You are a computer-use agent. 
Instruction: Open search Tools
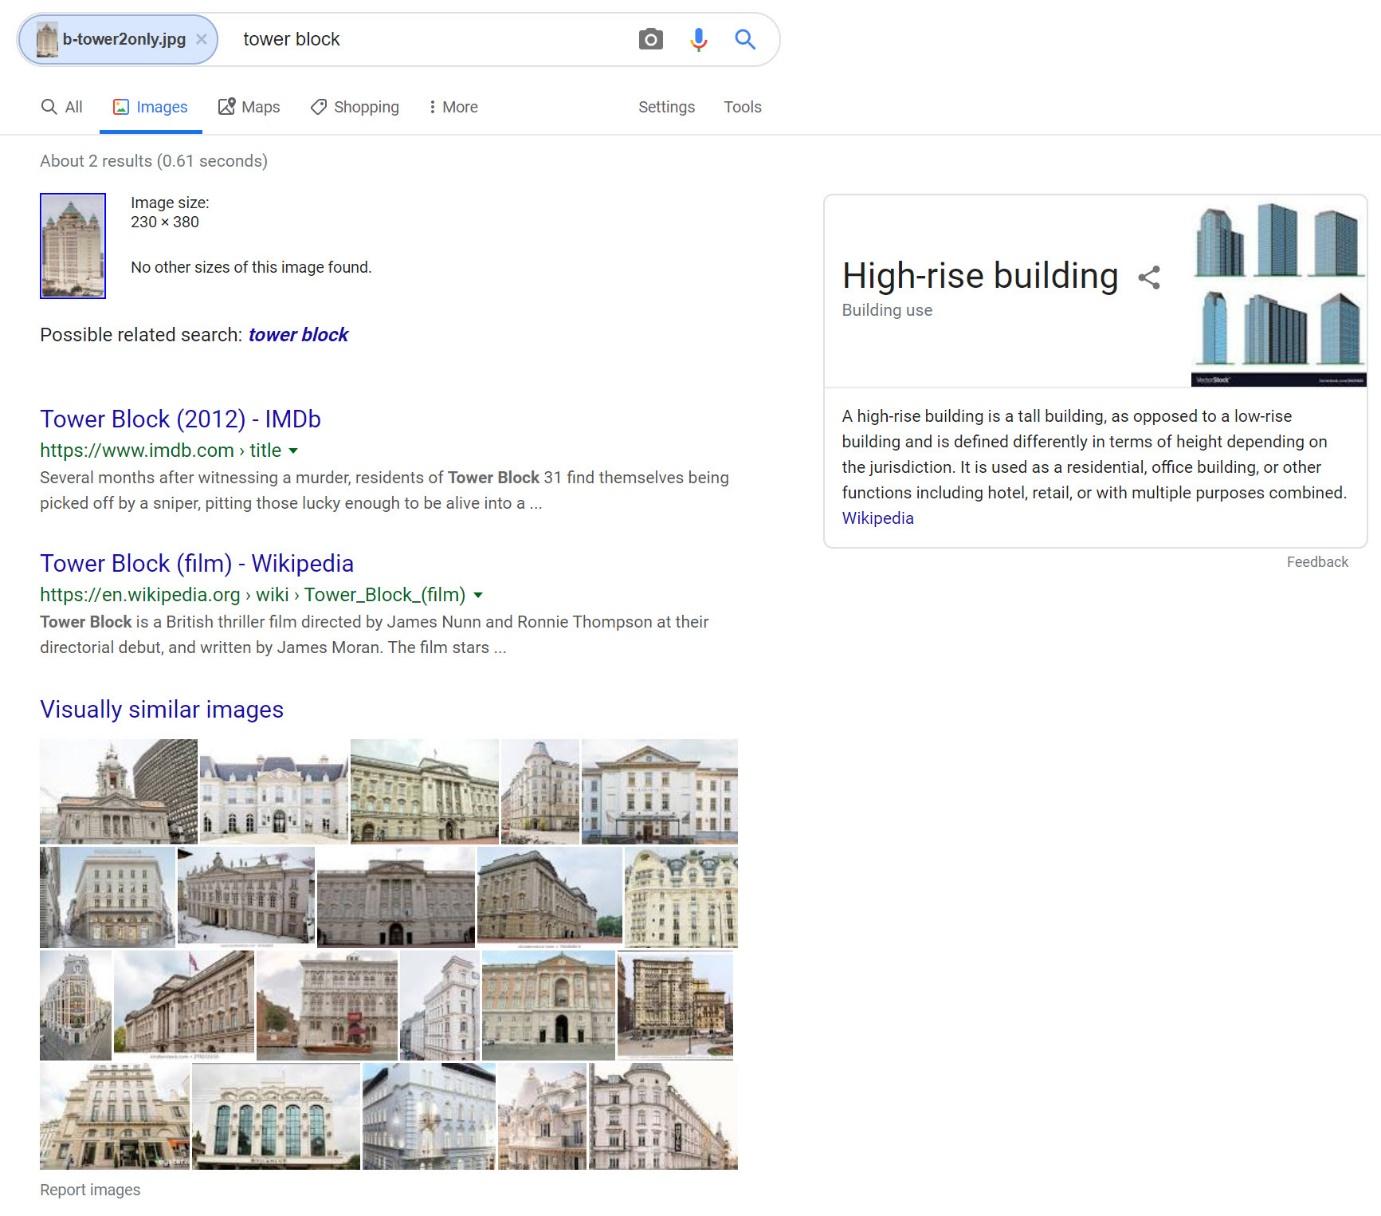click(x=742, y=107)
